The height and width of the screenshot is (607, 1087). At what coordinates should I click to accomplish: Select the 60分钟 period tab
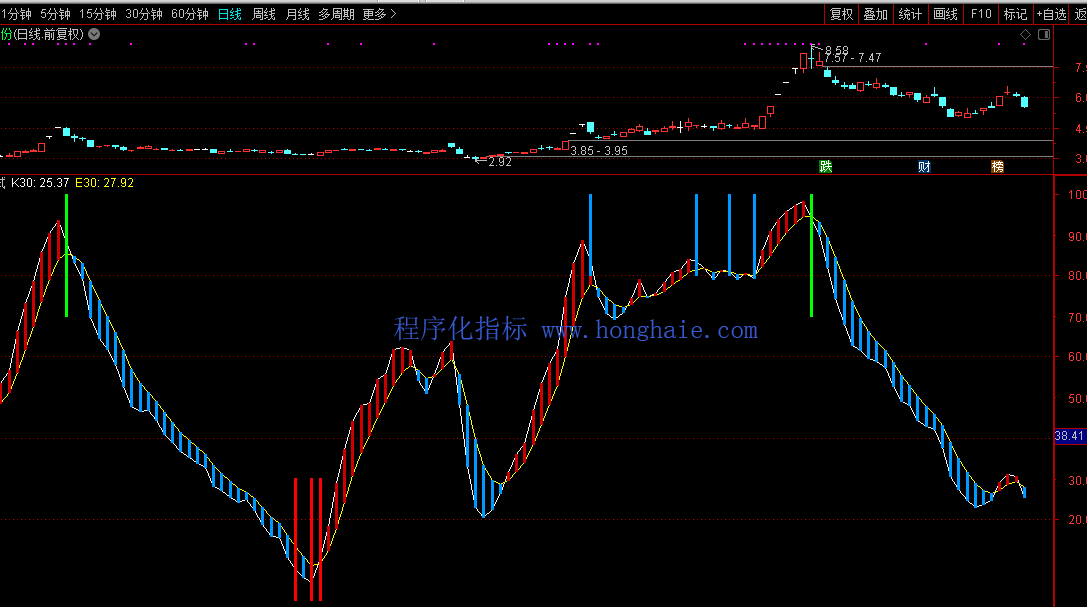tap(190, 14)
